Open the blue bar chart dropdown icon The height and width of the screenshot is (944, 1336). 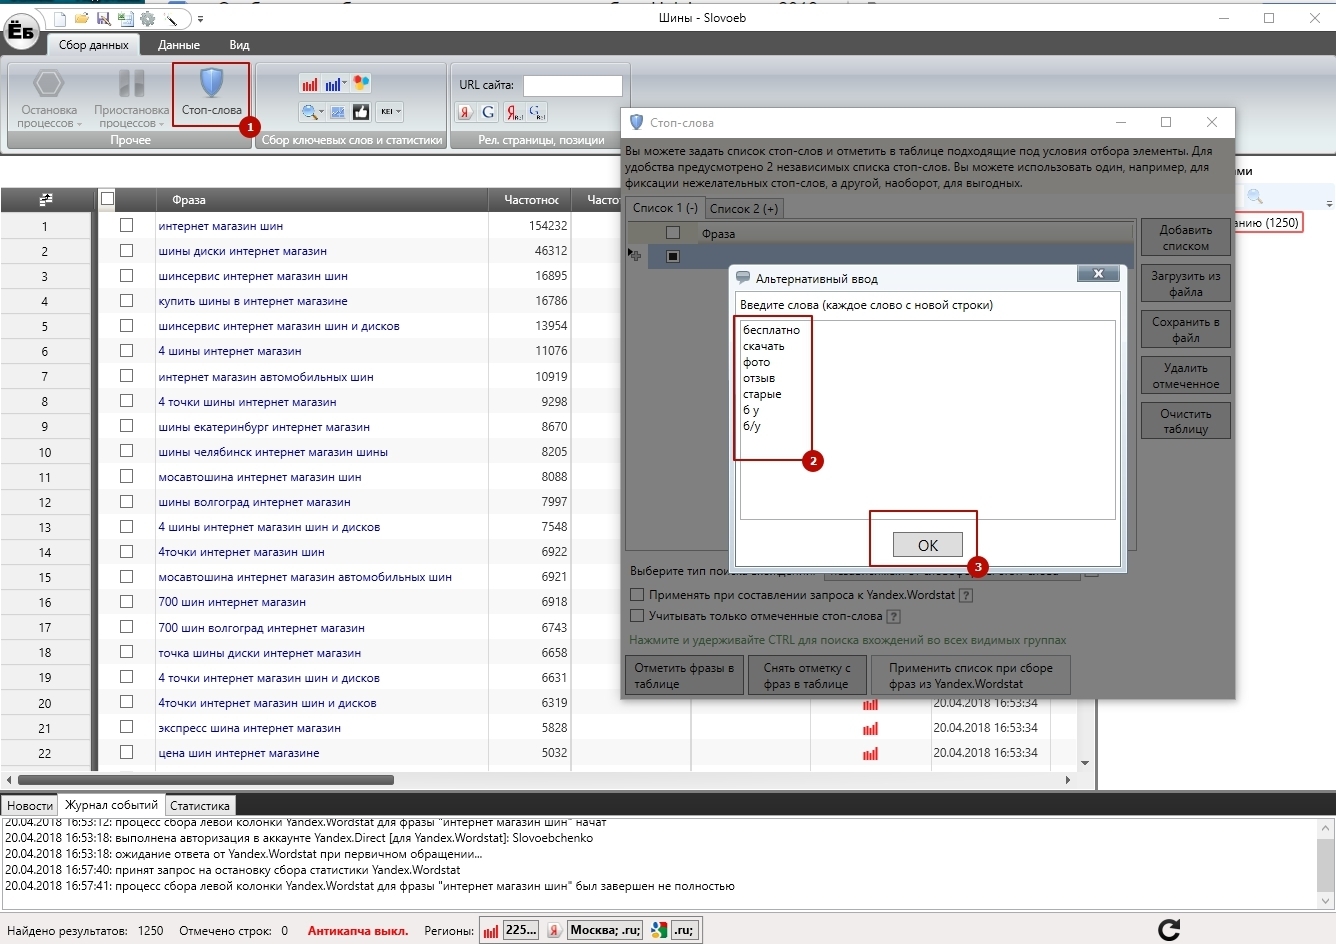336,85
